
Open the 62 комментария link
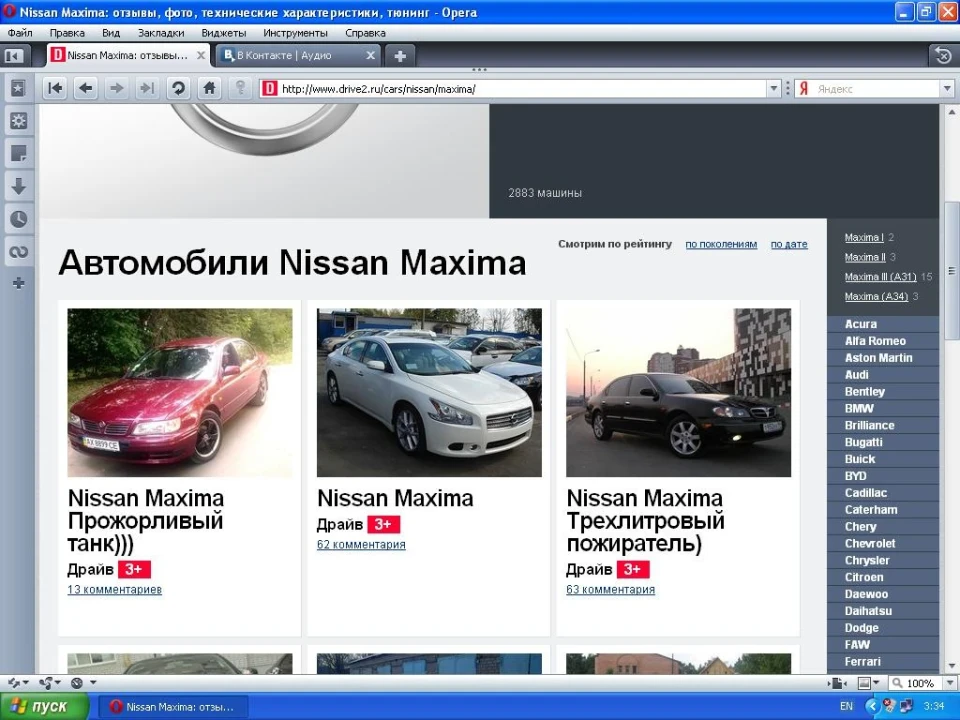click(x=361, y=544)
